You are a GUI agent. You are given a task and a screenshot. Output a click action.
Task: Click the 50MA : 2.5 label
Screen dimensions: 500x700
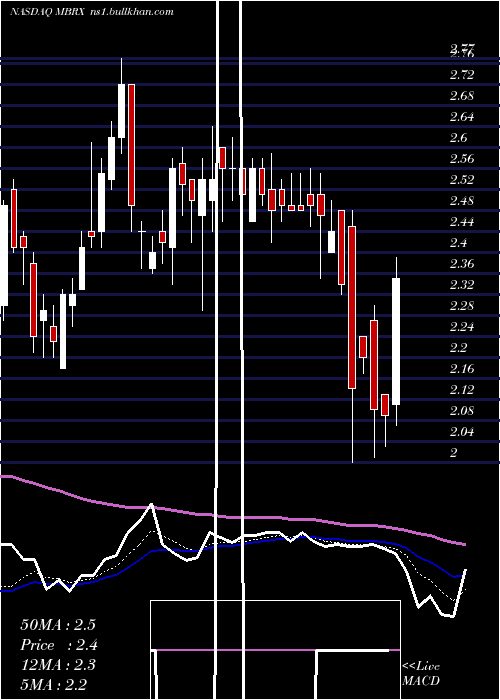click(x=58, y=625)
